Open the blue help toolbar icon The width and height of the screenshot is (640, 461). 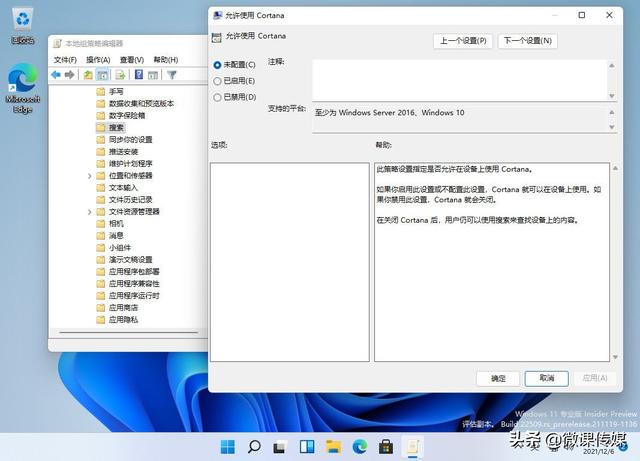pyautogui.click(x=139, y=75)
